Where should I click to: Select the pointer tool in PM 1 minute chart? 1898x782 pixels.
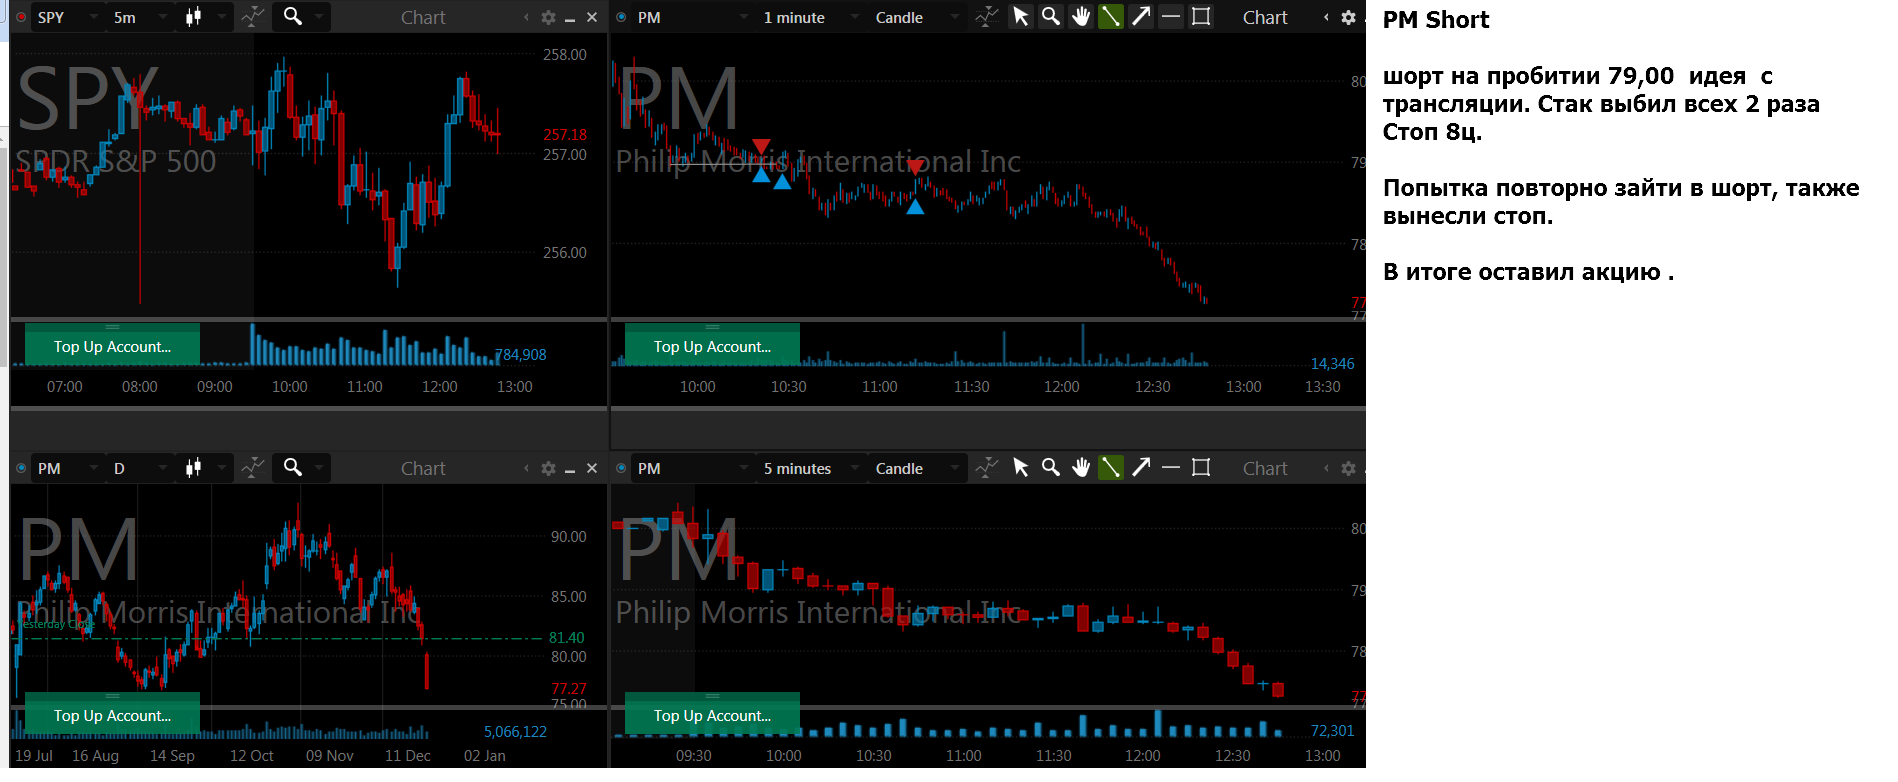1021,17
